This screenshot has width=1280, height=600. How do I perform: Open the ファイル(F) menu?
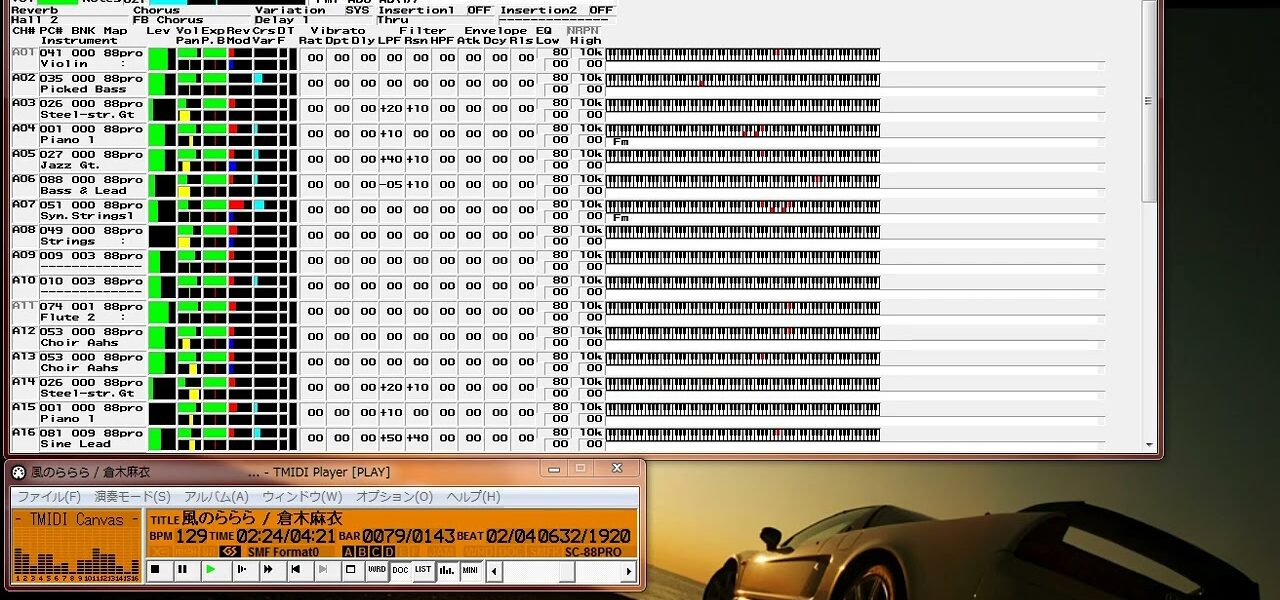(49, 497)
